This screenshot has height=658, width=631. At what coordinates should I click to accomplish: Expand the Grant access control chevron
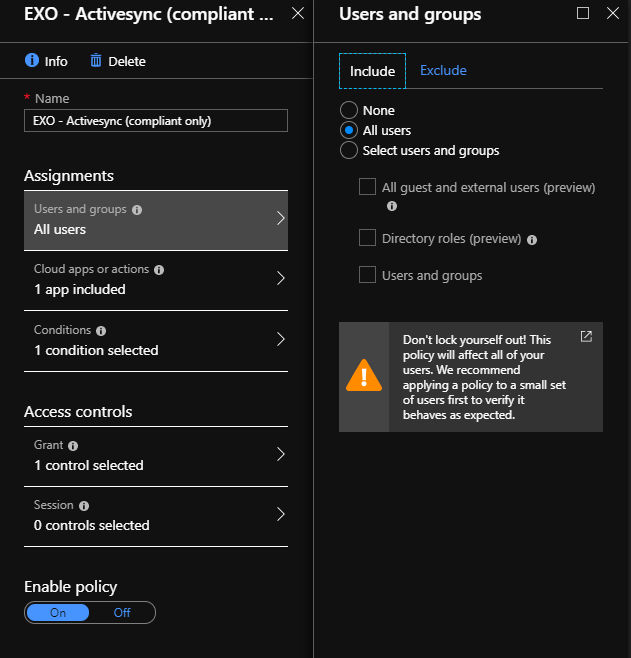point(280,455)
